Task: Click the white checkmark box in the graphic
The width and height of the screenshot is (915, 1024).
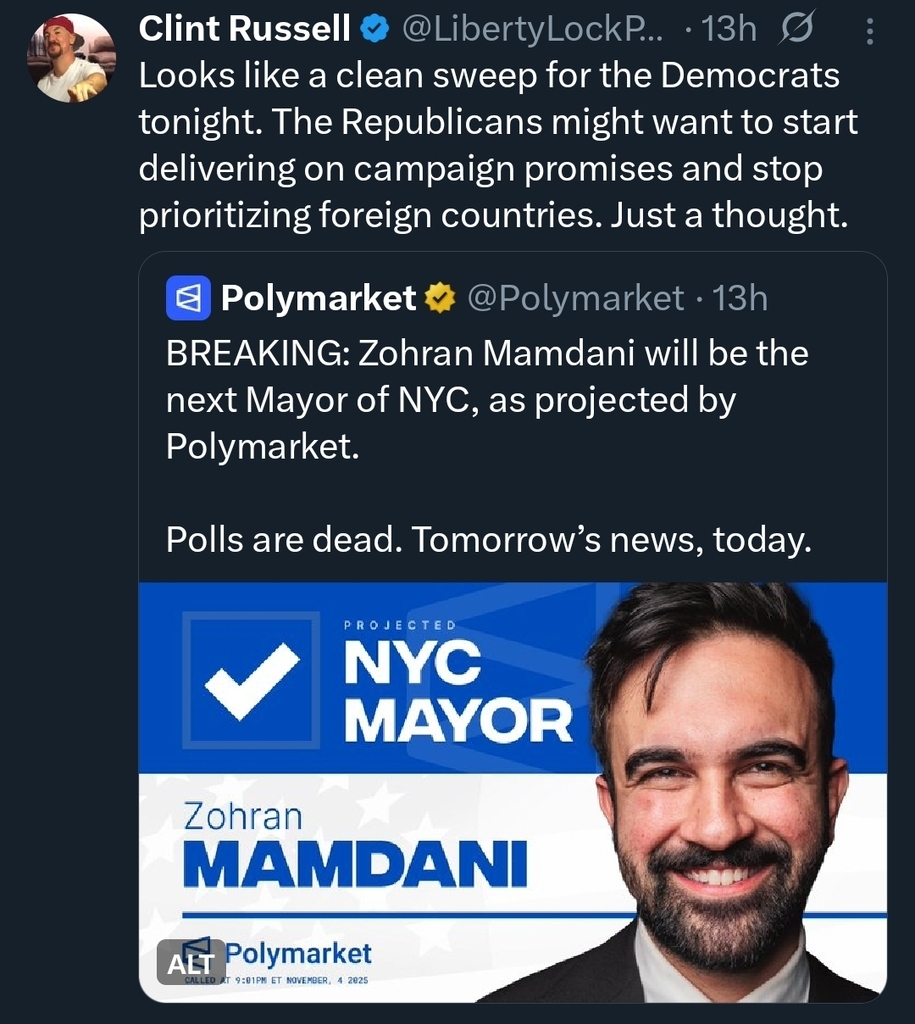Action: pyautogui.click(x=251, y=680)
